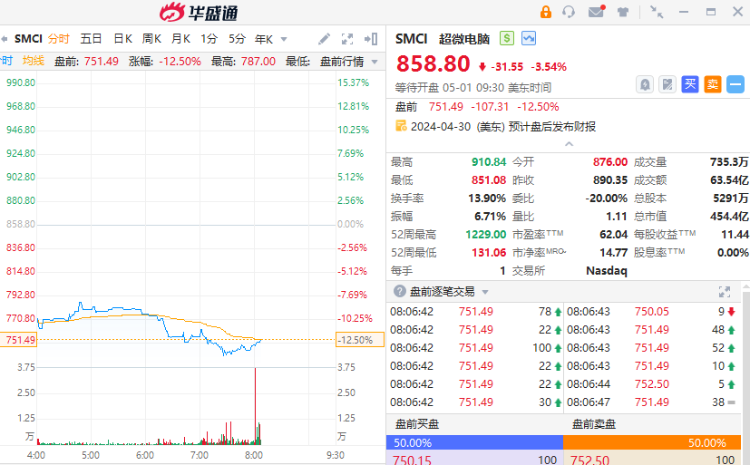Click the 751.49 price marker on chart axis
Viewport: 750px width, 465px height.
pyautogui.click(x=19, y=340)
